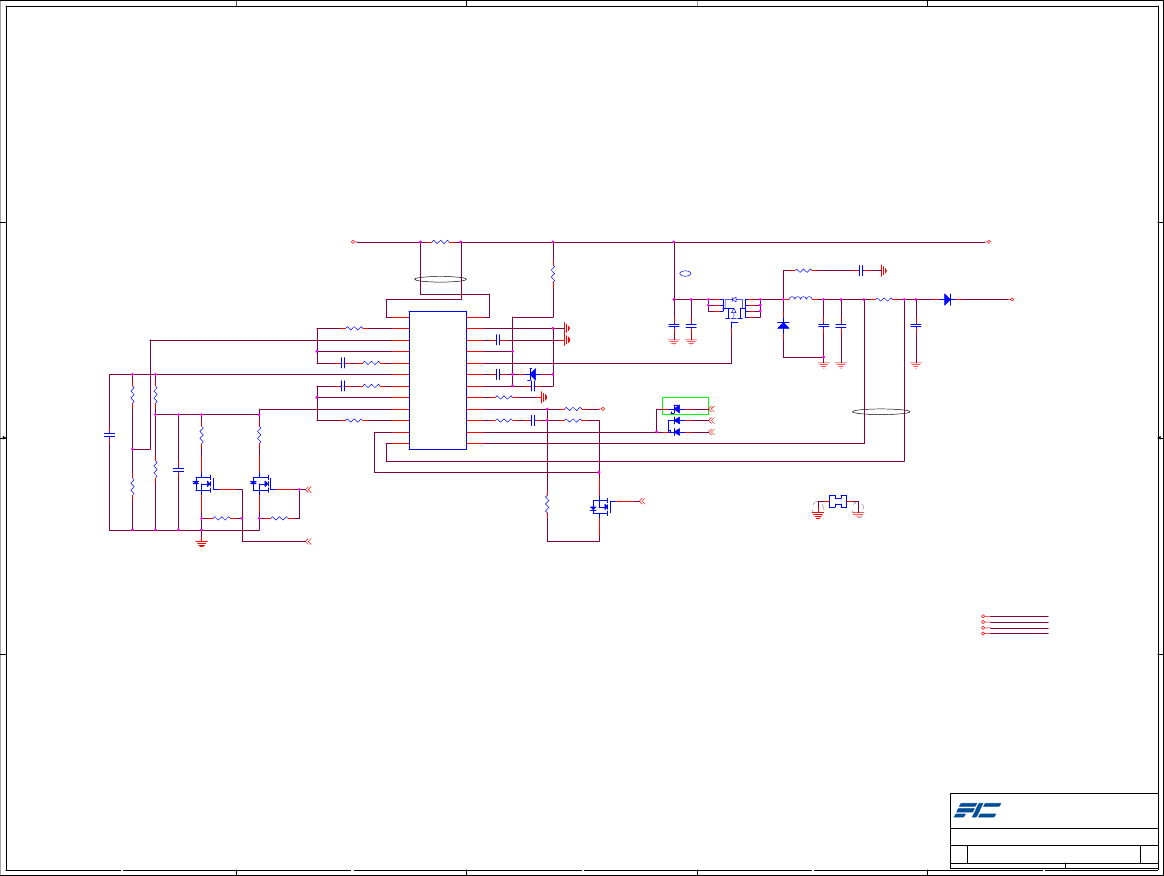
Task: Click the left ground symbol of the jumper
Action: pyautogui.click(x=817, y=514)
